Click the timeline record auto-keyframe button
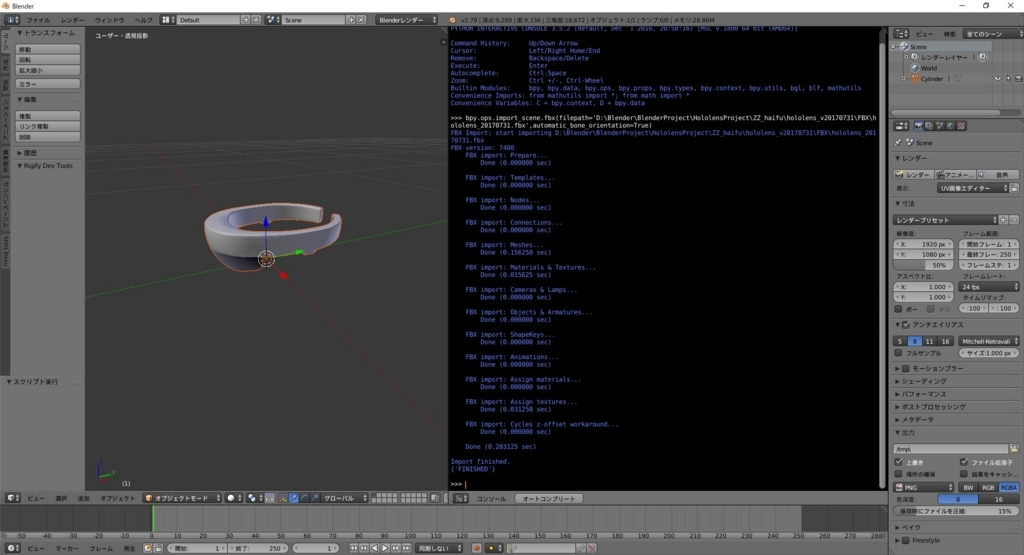Screen dimensions: 1024x555 [x=477, y=548]
